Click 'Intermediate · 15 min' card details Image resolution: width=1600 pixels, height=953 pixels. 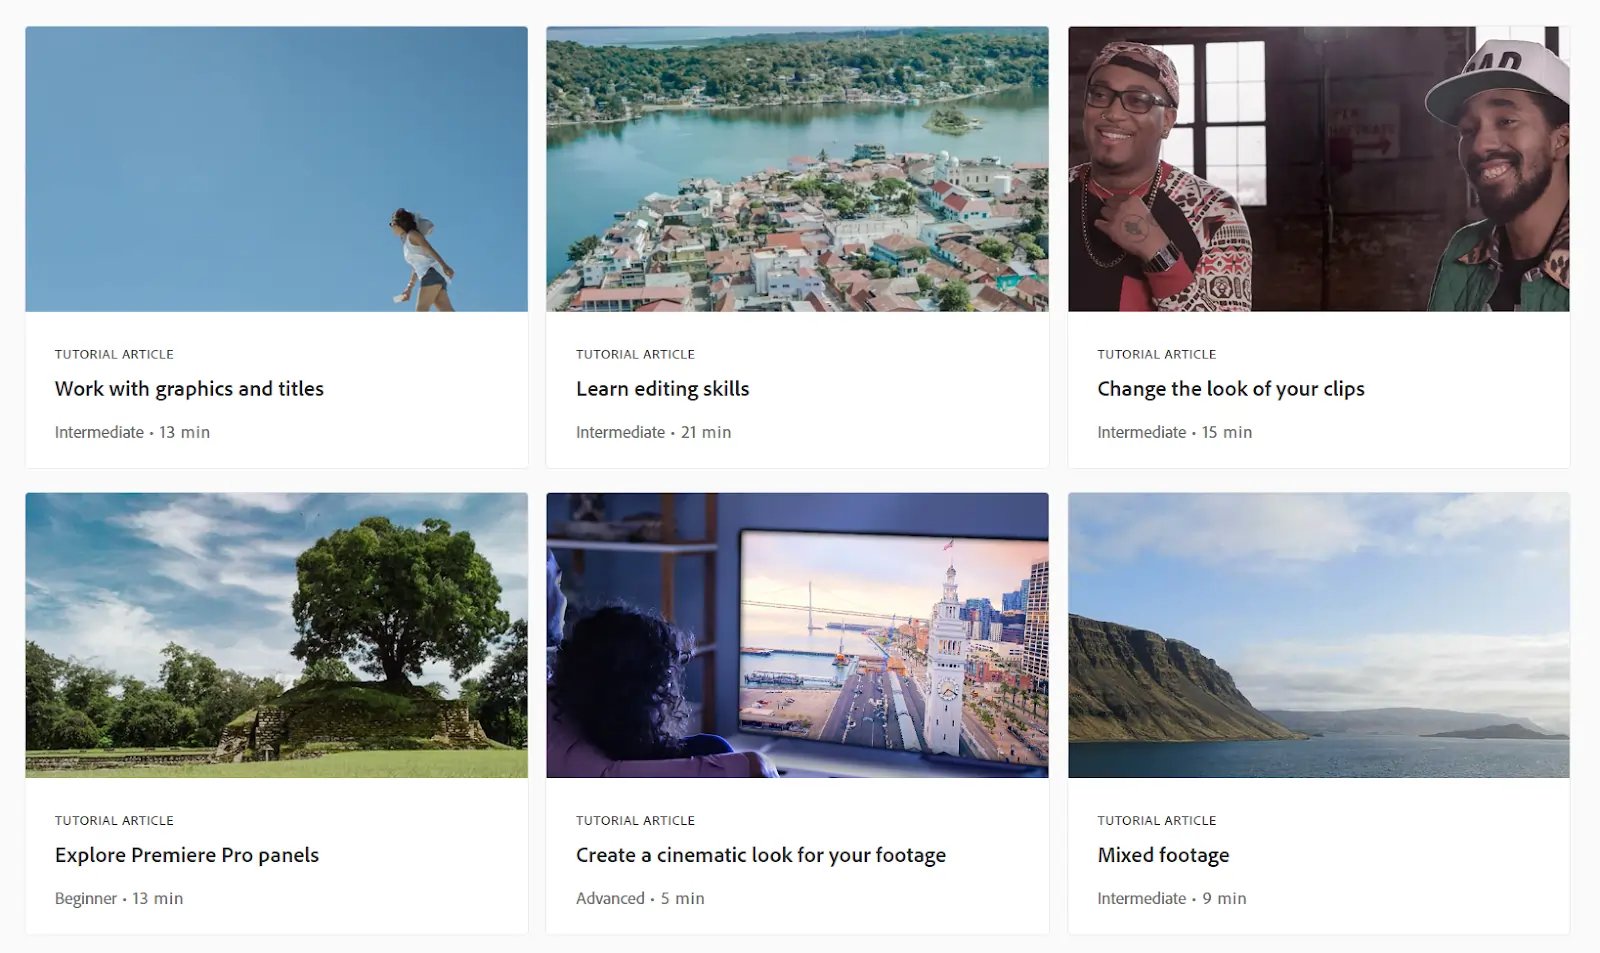tap(1174, 432)
